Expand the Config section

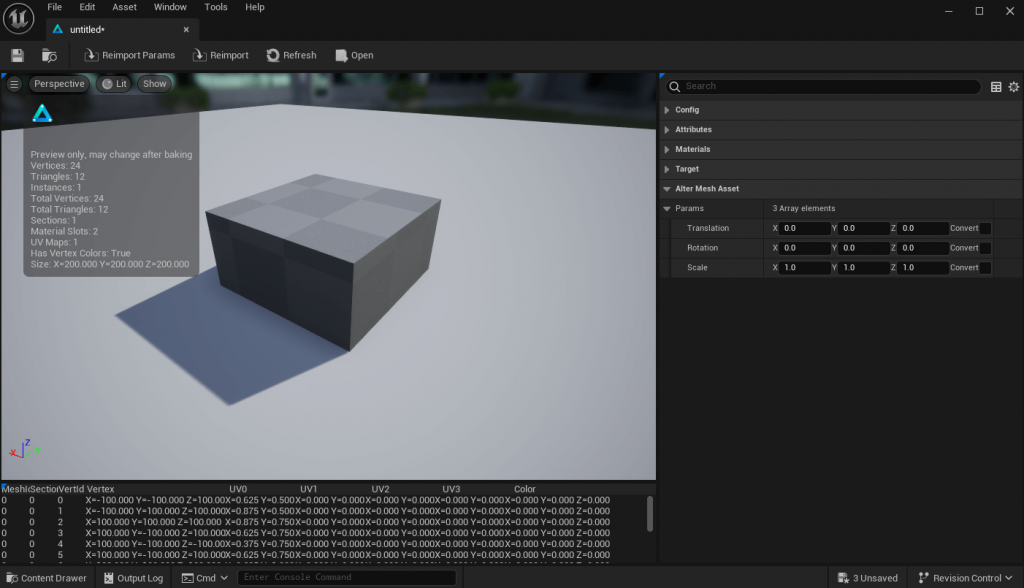[x=687, y=109]
